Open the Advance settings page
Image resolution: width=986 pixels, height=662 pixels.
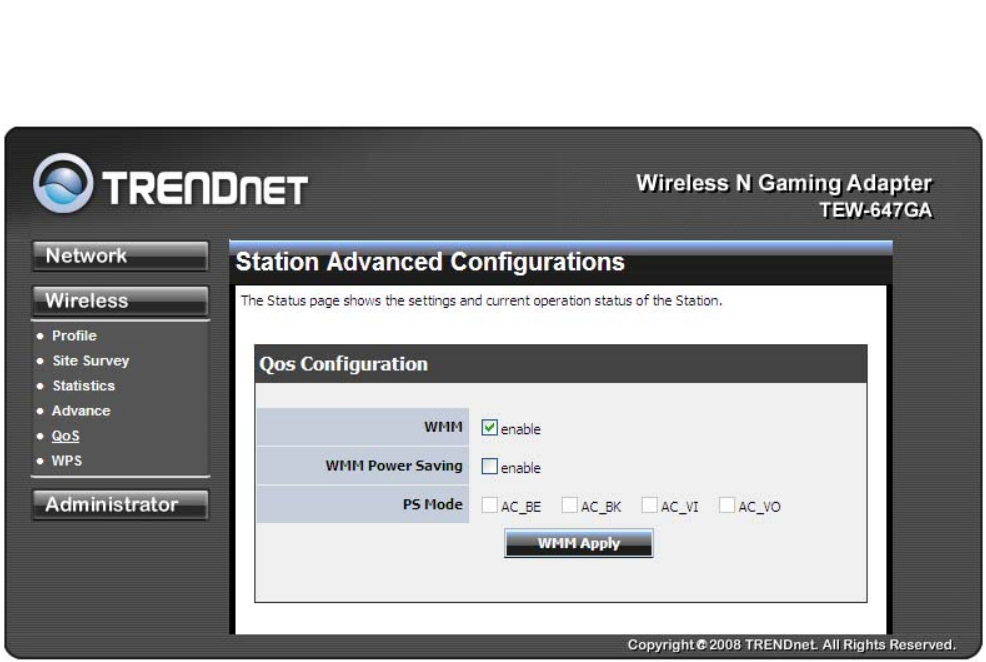click(80, 411)
